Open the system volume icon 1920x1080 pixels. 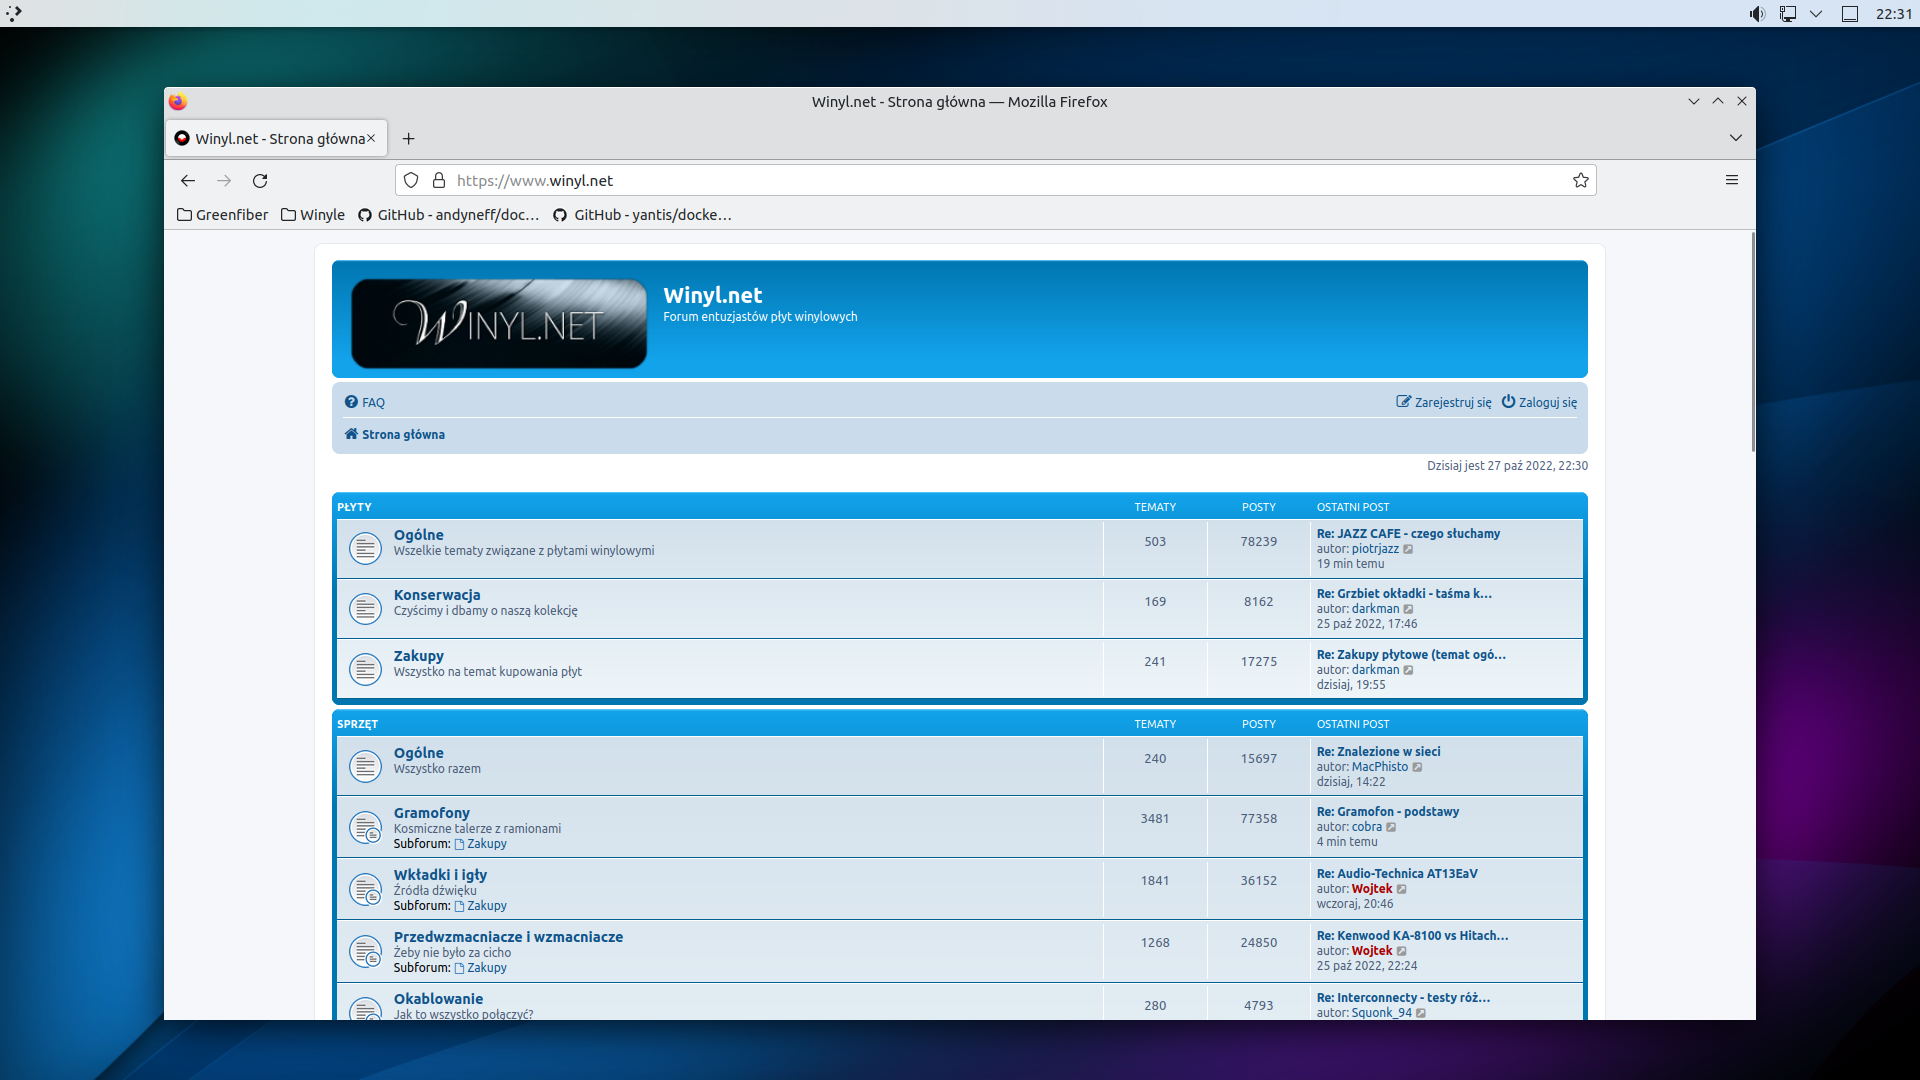pyautogui.click(x=1757, y=14)
